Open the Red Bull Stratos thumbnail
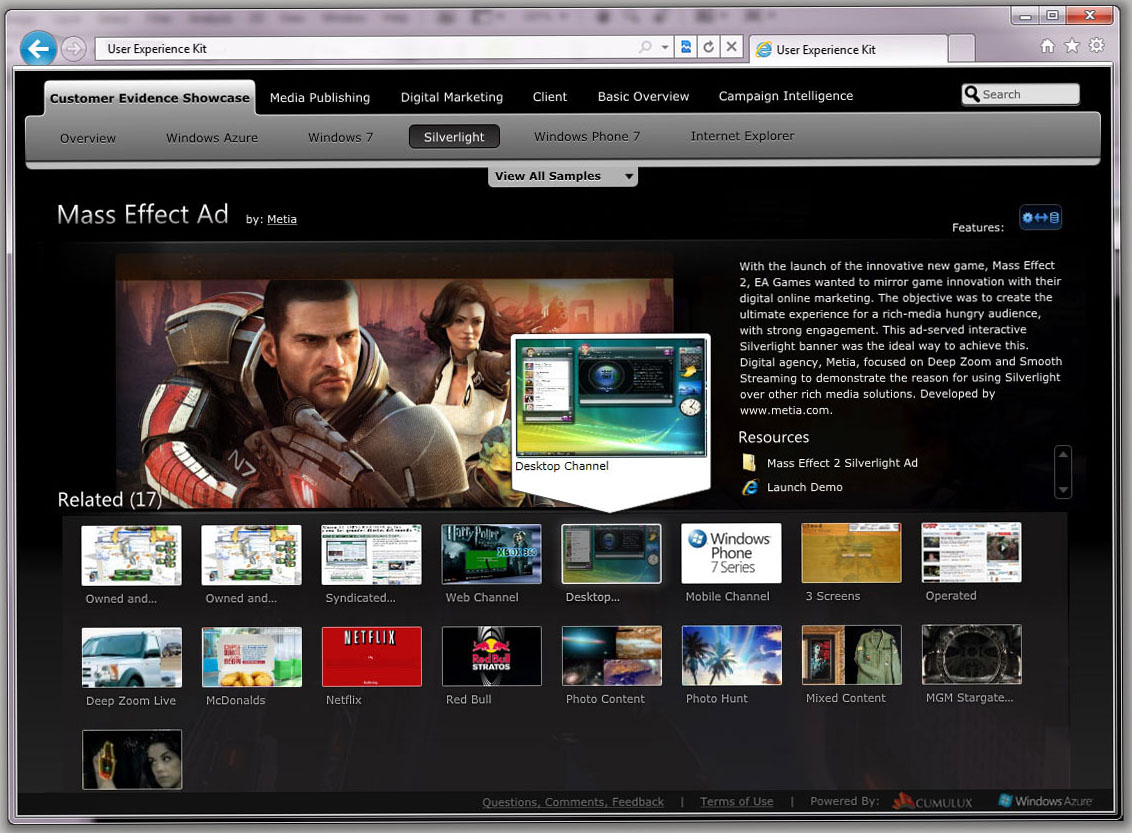1132x833 pixels. click(x=491, y=655)
